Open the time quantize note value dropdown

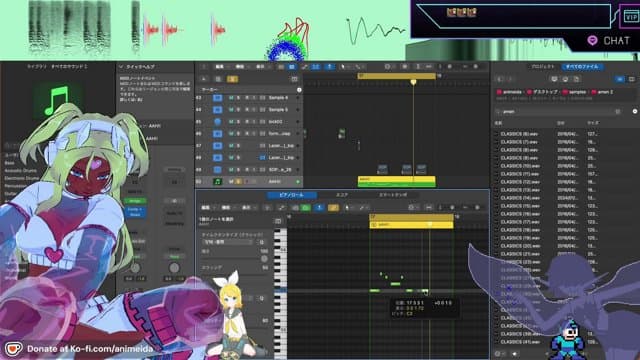pos(227,242)
